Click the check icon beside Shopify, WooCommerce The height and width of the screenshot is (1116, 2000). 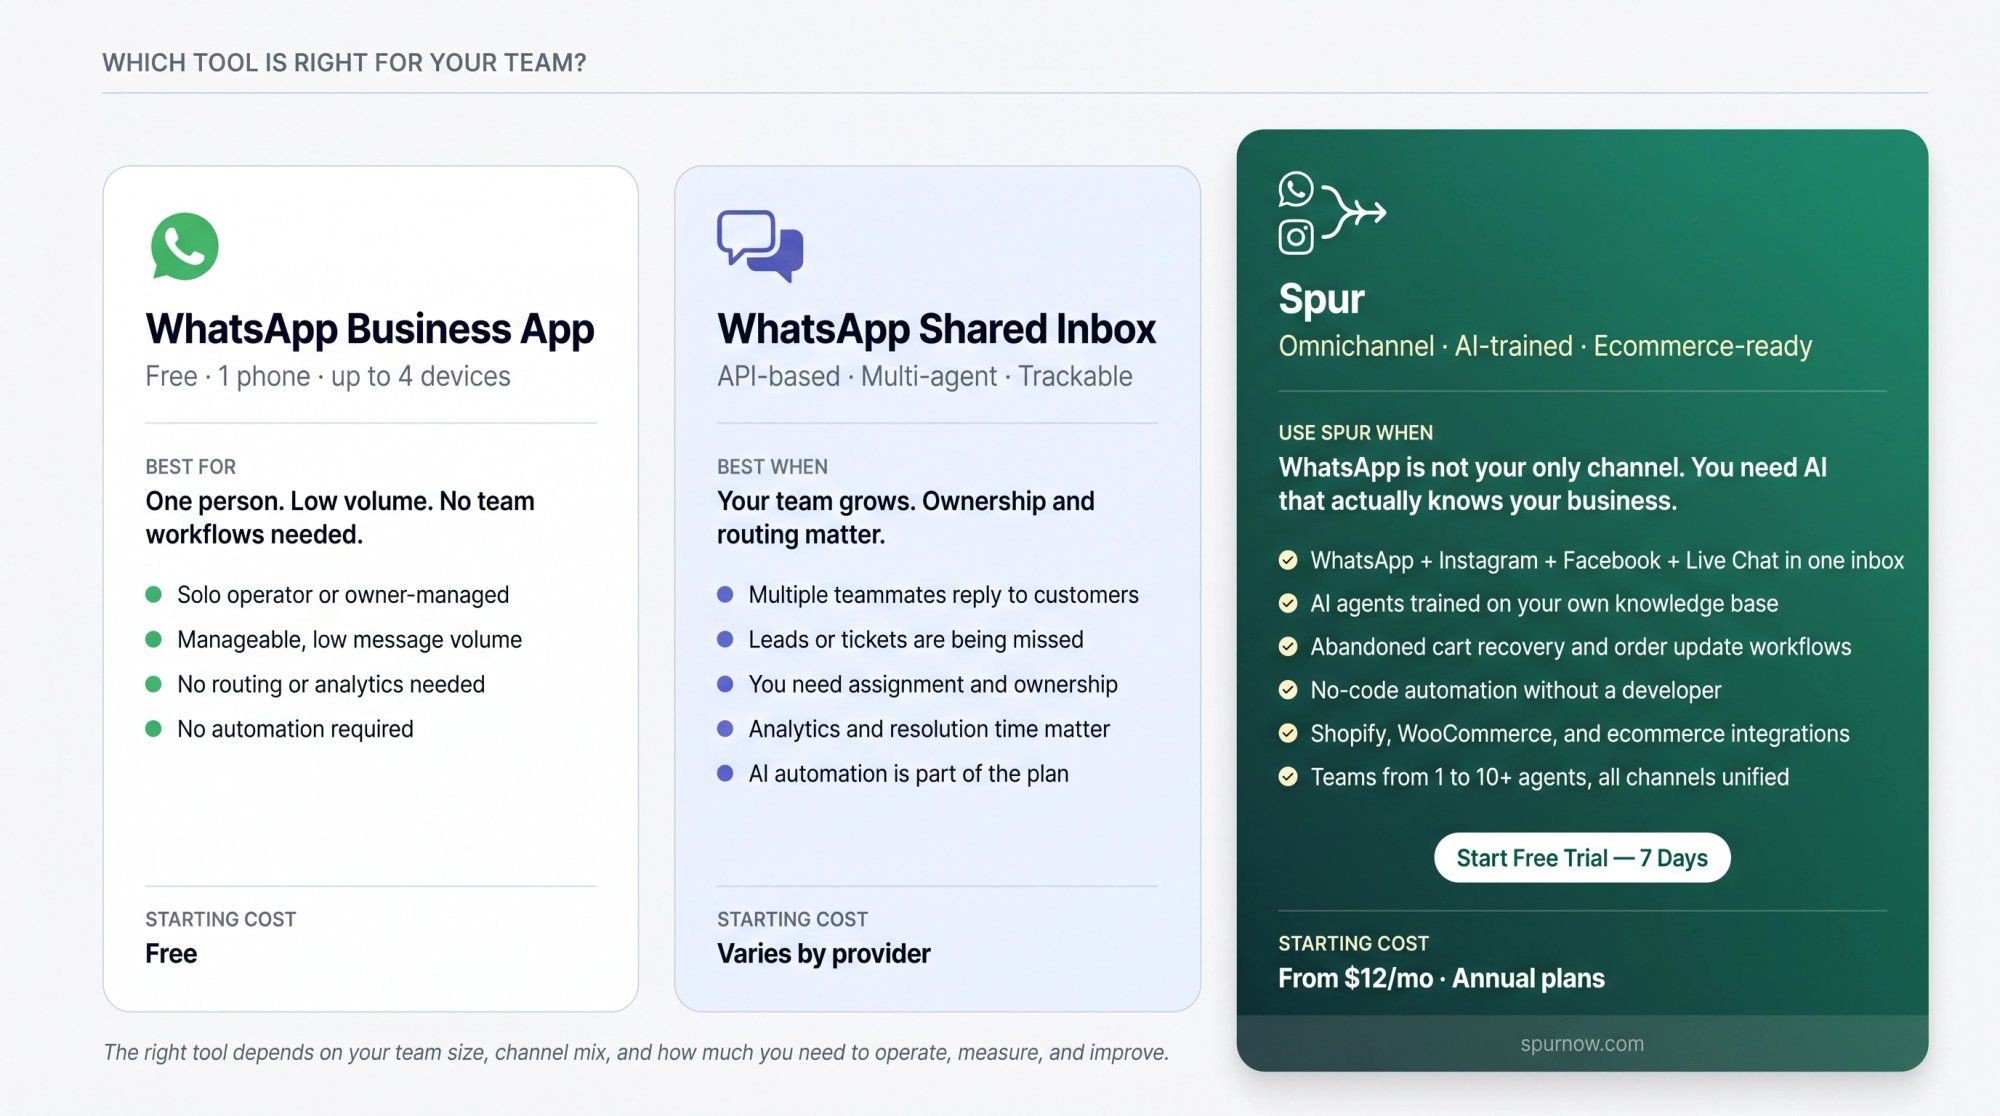coord(1288,733)
